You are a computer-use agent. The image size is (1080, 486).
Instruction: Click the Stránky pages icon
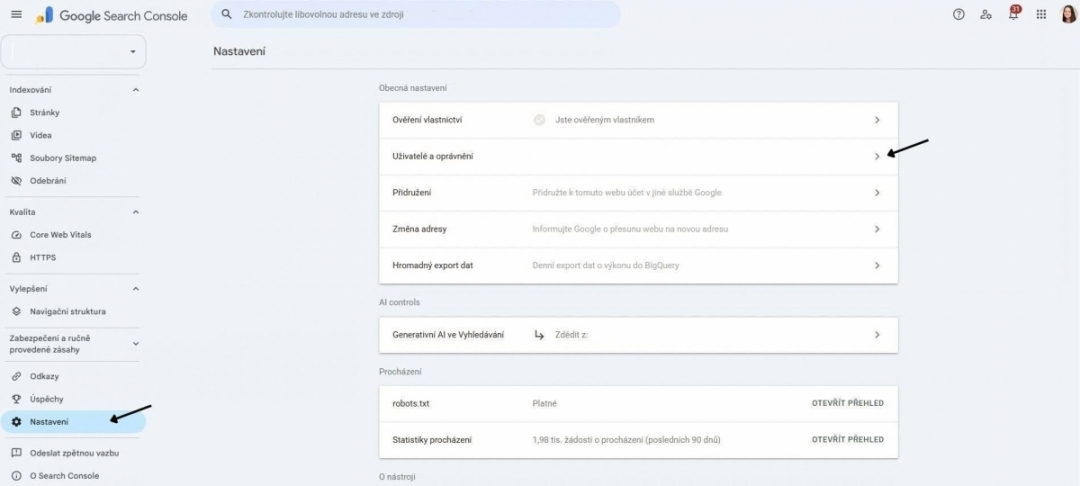click(17, 112)
